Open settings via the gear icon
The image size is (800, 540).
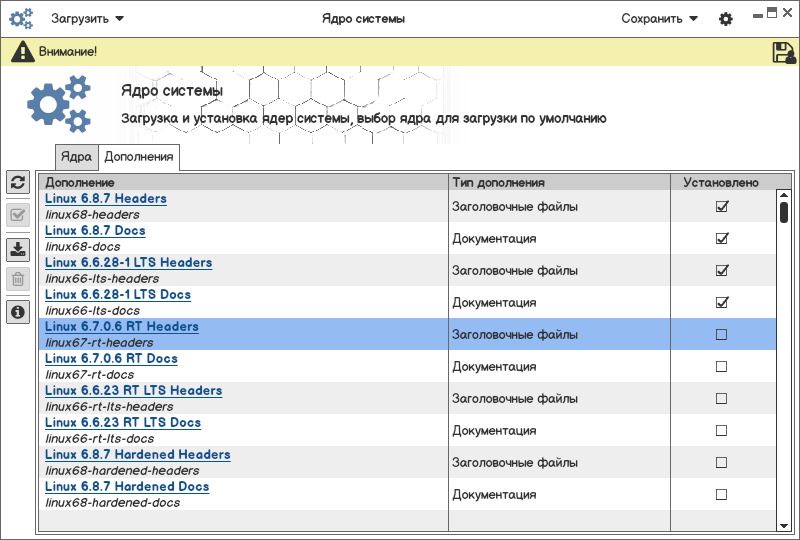click(726, 19)
